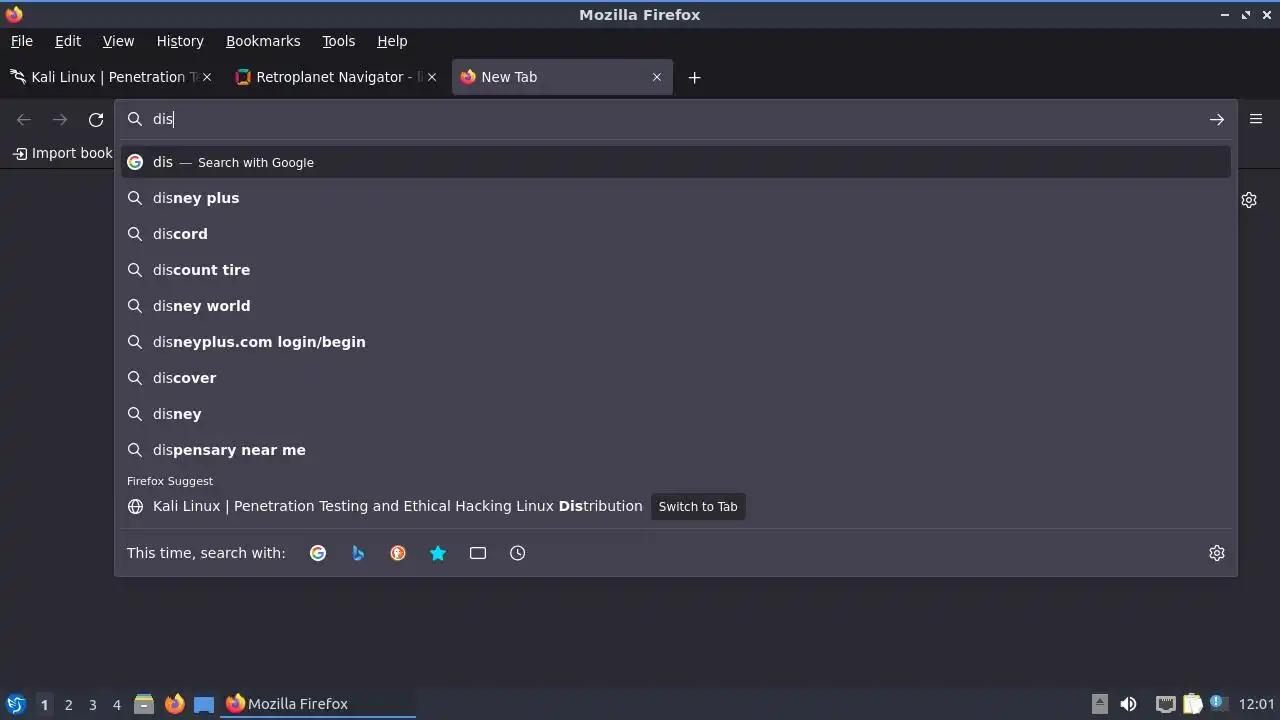This screenshot has width=1280, height=720.
Task: Open the Firefox hamburger application menu
Action: pos(1256,119)
